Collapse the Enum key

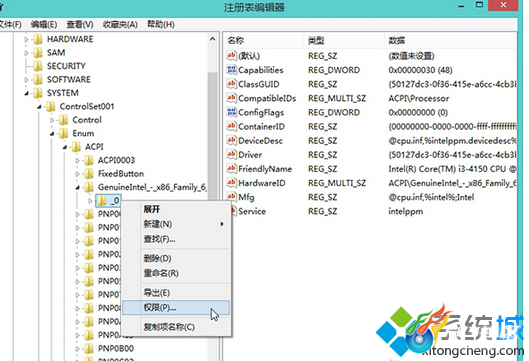52,134
